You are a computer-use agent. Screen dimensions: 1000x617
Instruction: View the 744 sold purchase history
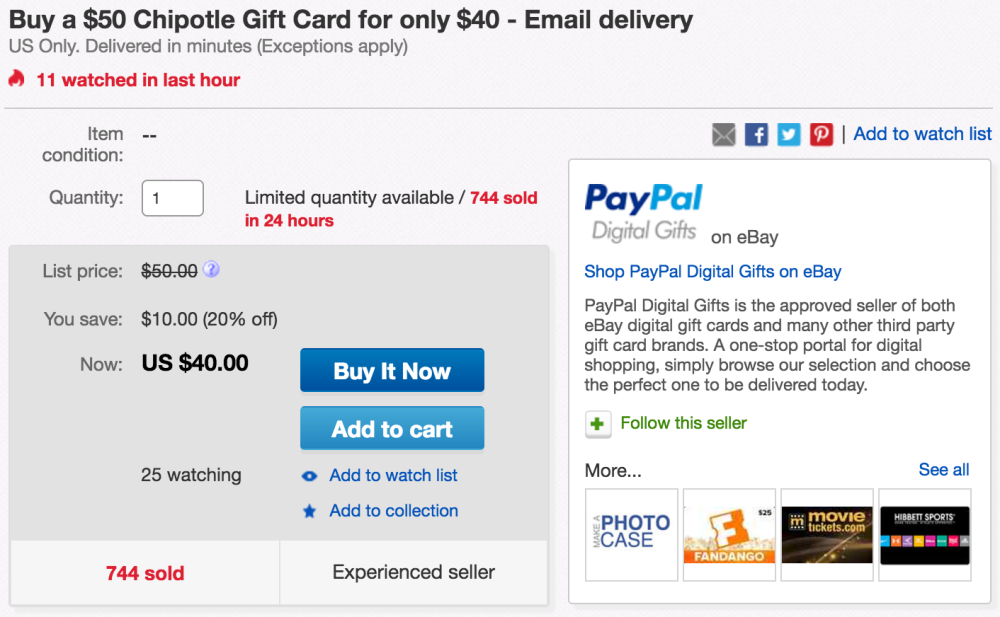(144, 573)
